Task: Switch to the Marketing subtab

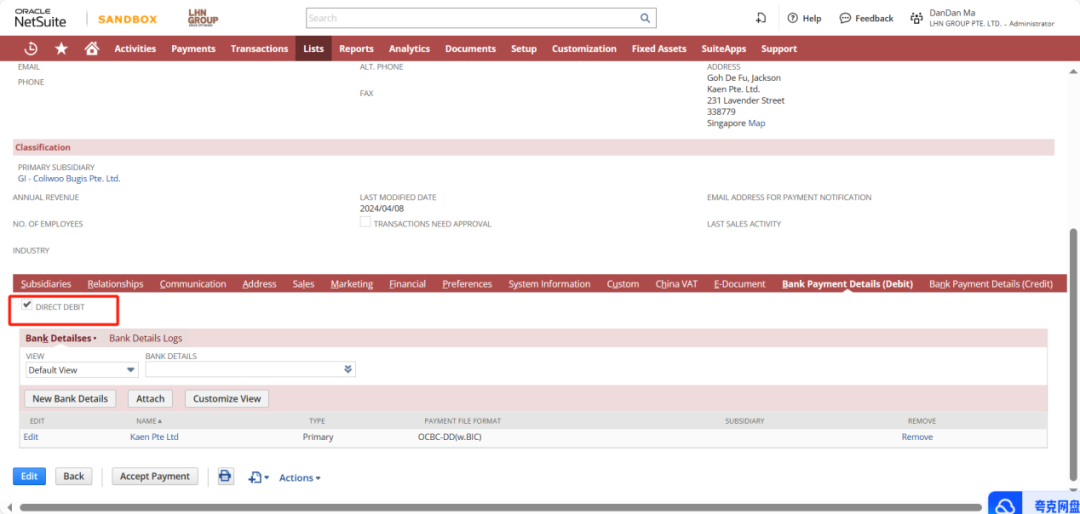Action: tap(352, 284)
